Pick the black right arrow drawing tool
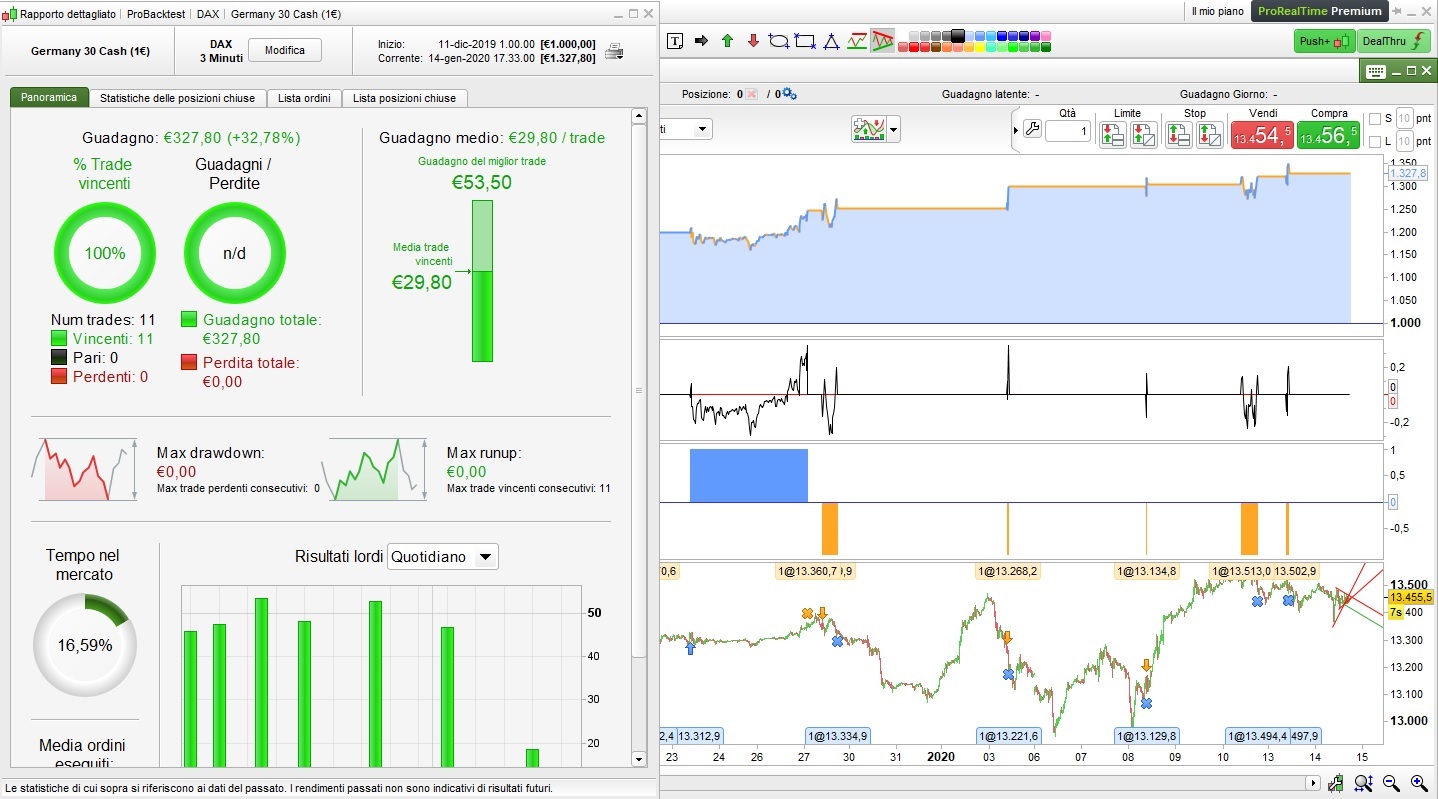Image resolution: width=1438 pixels, height=799 pixels. pyautogui.click(x=701, y=41)
